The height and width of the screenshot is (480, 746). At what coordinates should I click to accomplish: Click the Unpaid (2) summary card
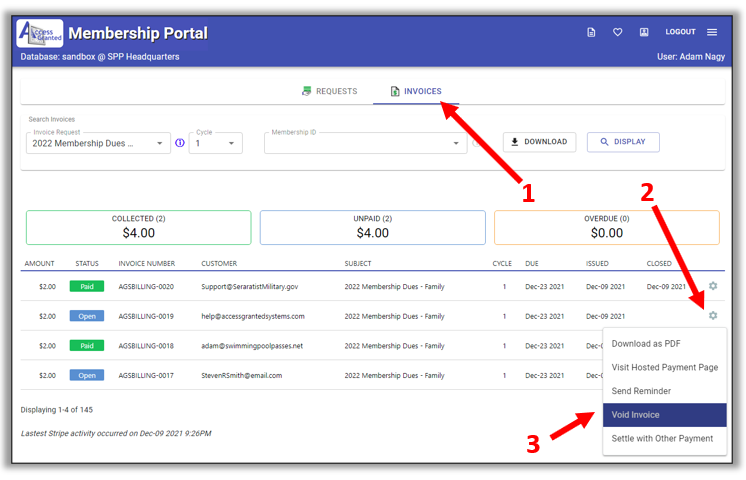click(x=373, y=227)
